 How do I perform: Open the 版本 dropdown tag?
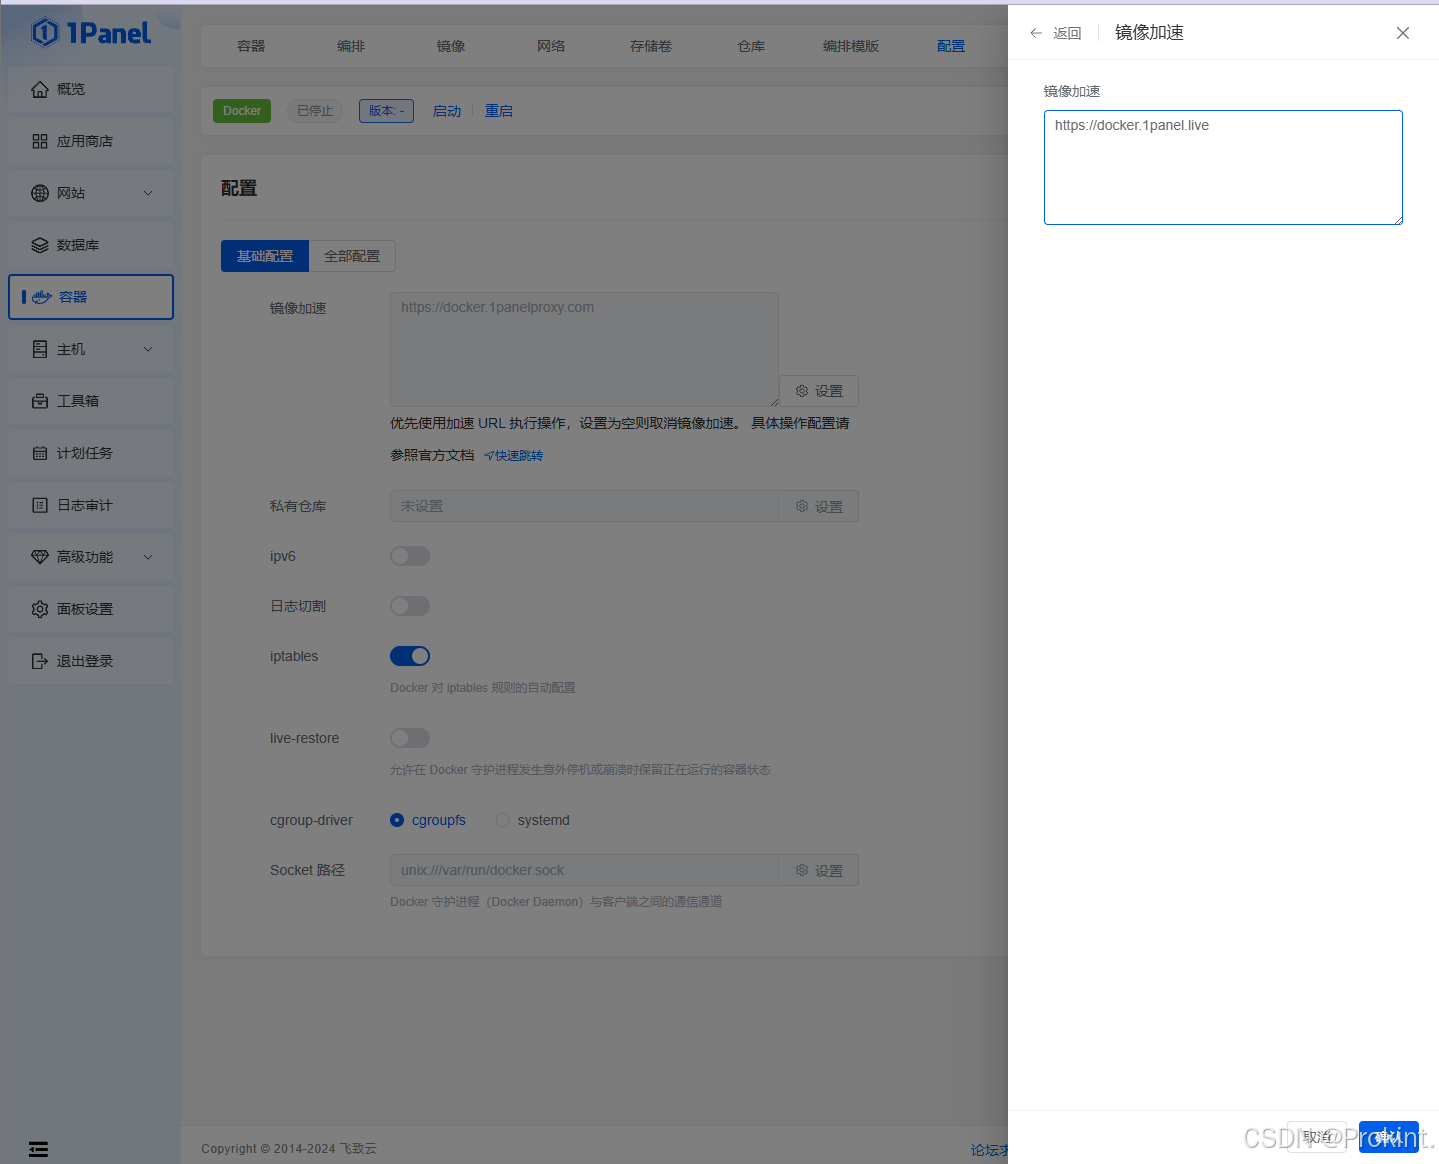click(386, 111)
